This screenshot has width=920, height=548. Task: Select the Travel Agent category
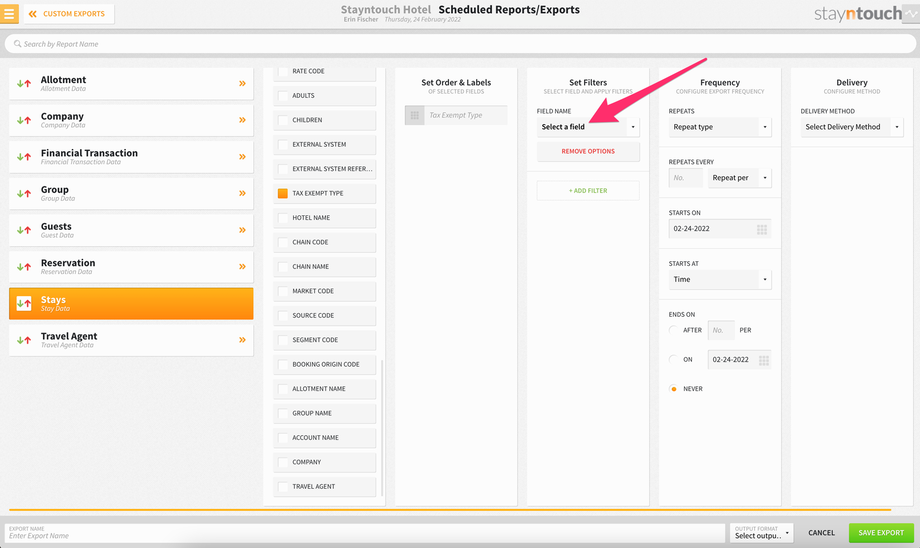(x=131, y=340)
